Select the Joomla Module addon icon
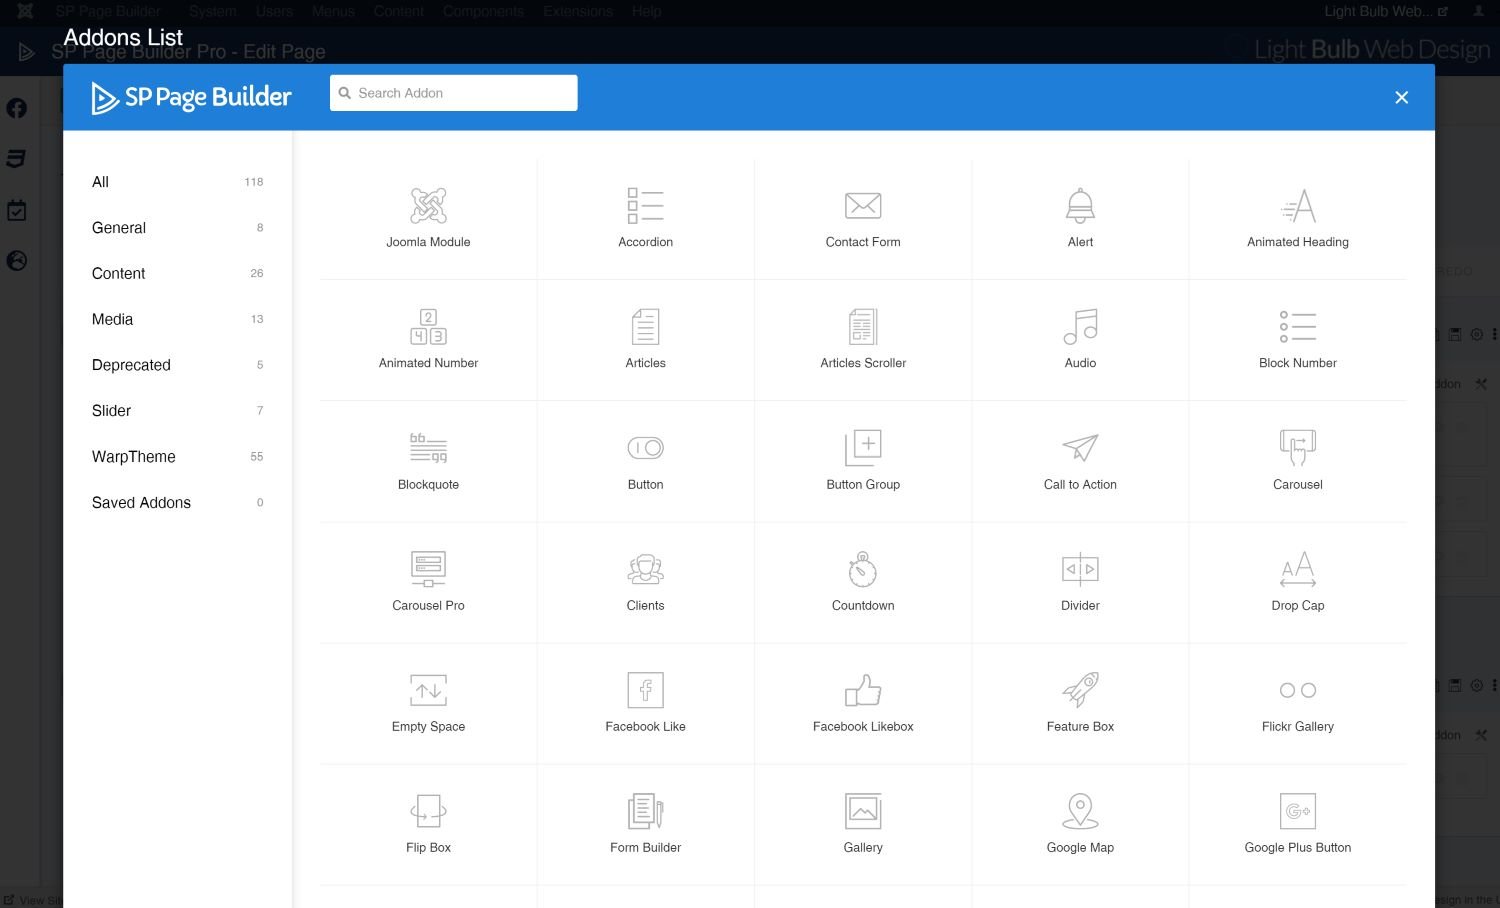The width and height of the screenshot is (1500, 908). (428, 207)
